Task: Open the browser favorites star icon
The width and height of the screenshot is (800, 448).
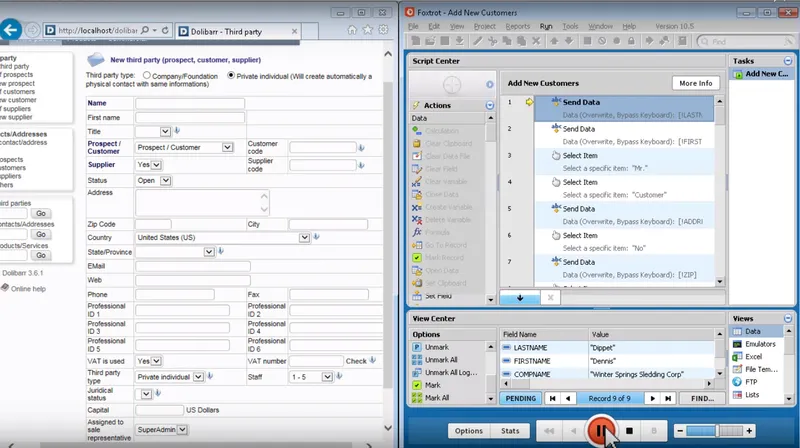Action: pos(367,30)
